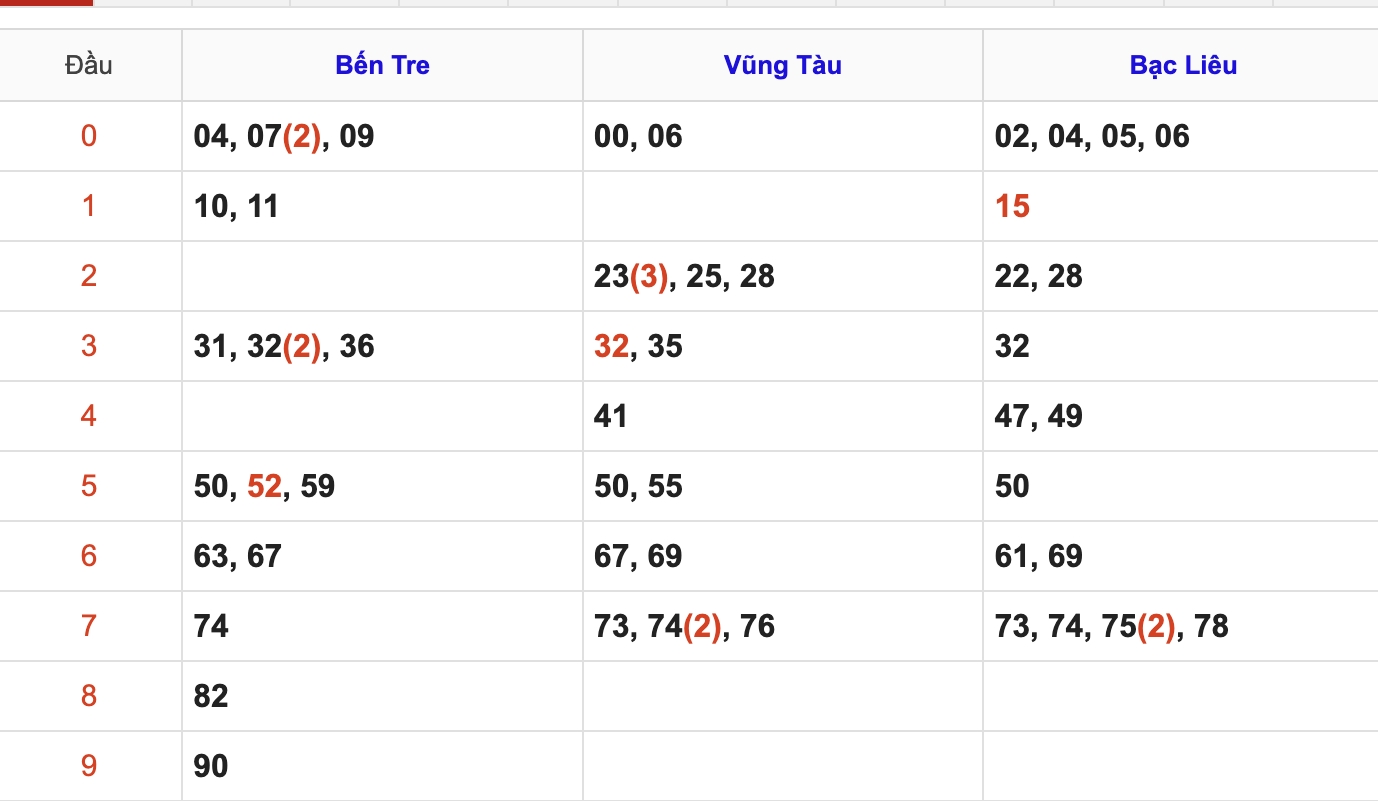Click the red 32 in Vũng Tàu column
The width and height of the screenshot is (1378, 801).
pyautogui.click(x=611, y=347)
